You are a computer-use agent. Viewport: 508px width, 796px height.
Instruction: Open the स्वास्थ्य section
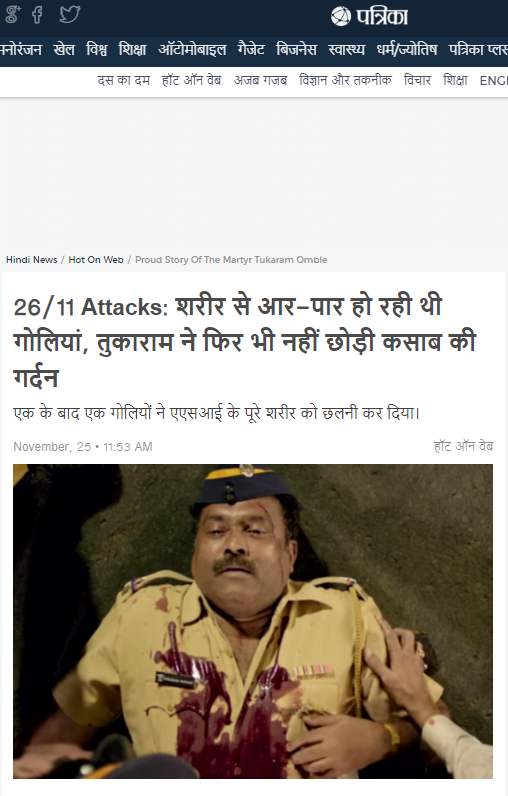(x=347, y=50)
